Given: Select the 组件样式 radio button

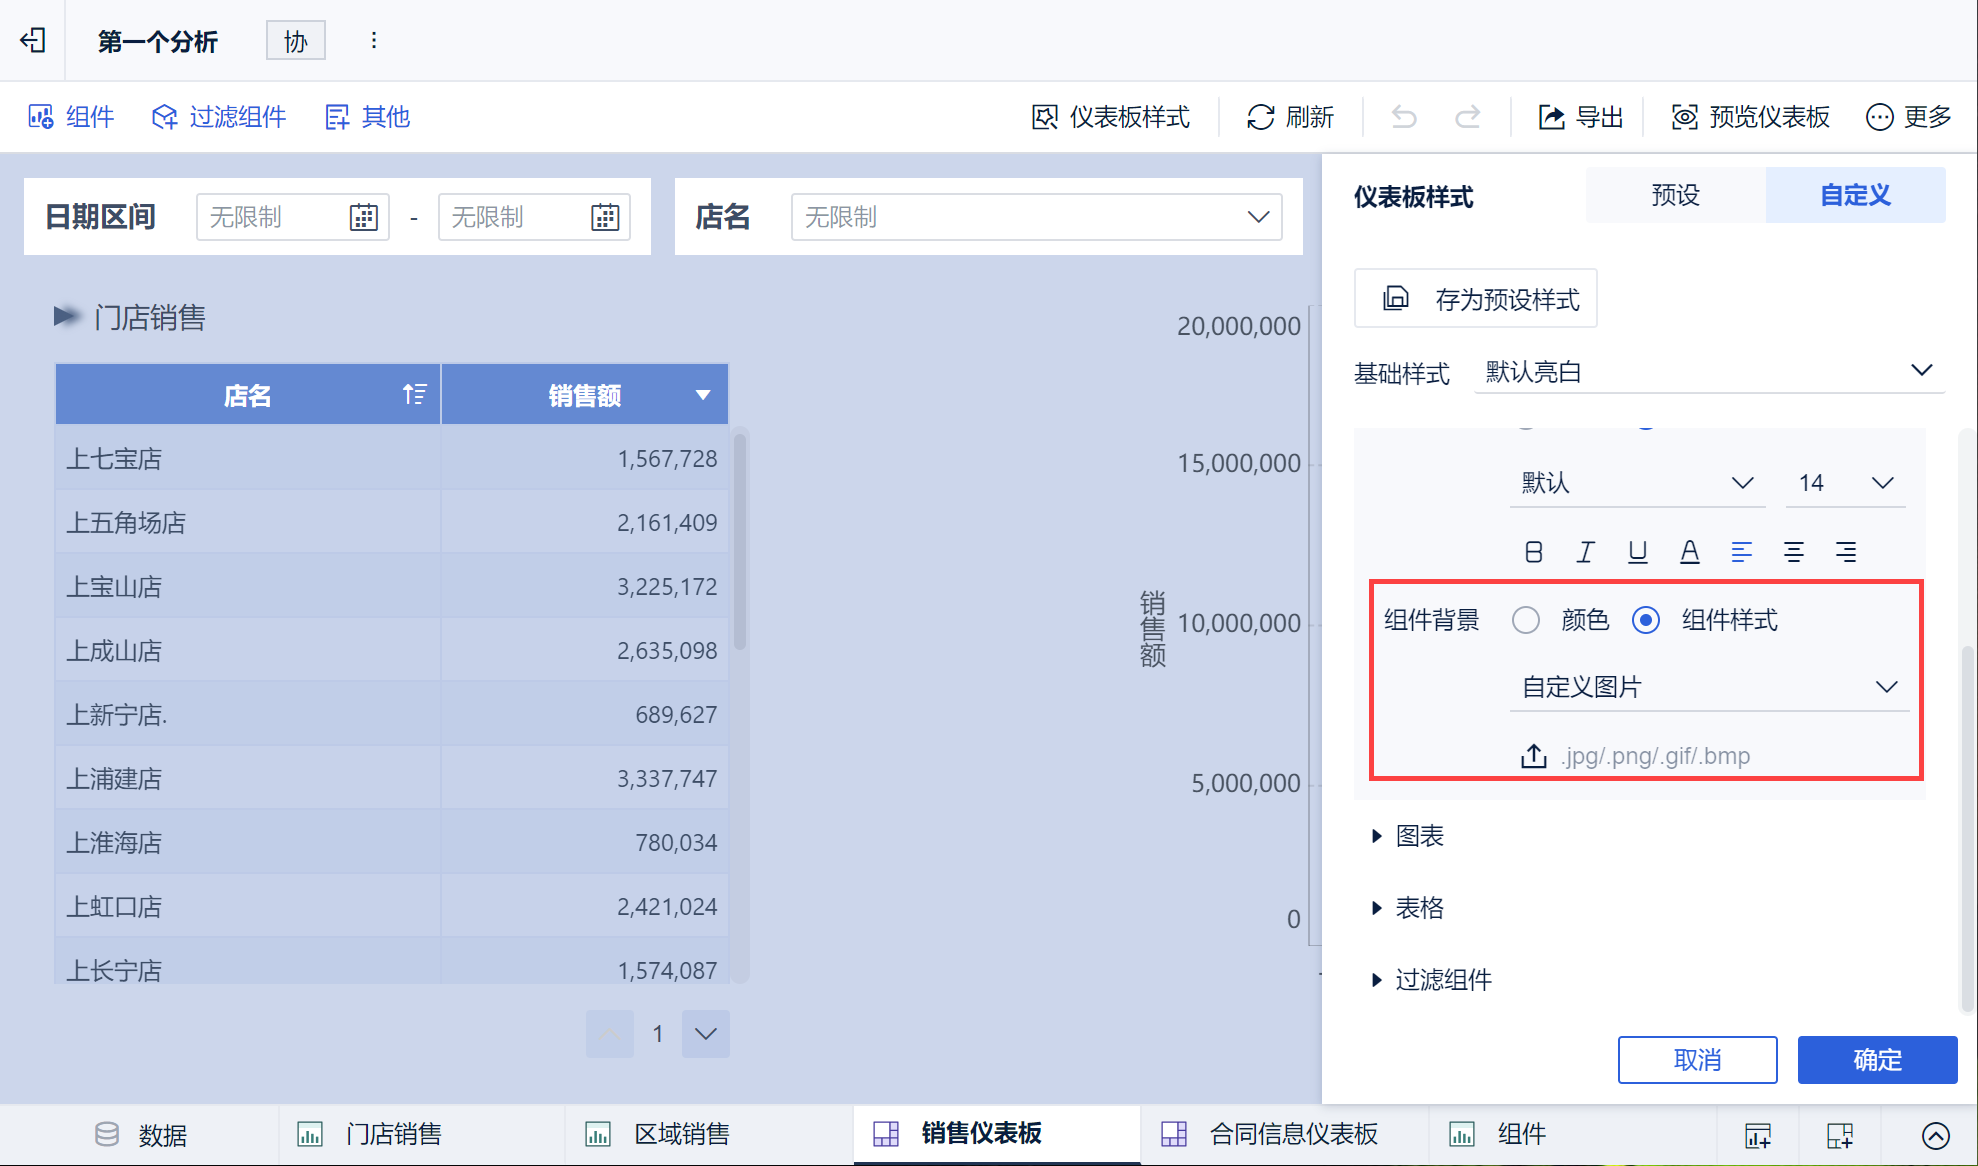Looking at the screenshot, I should [1646, 620].
